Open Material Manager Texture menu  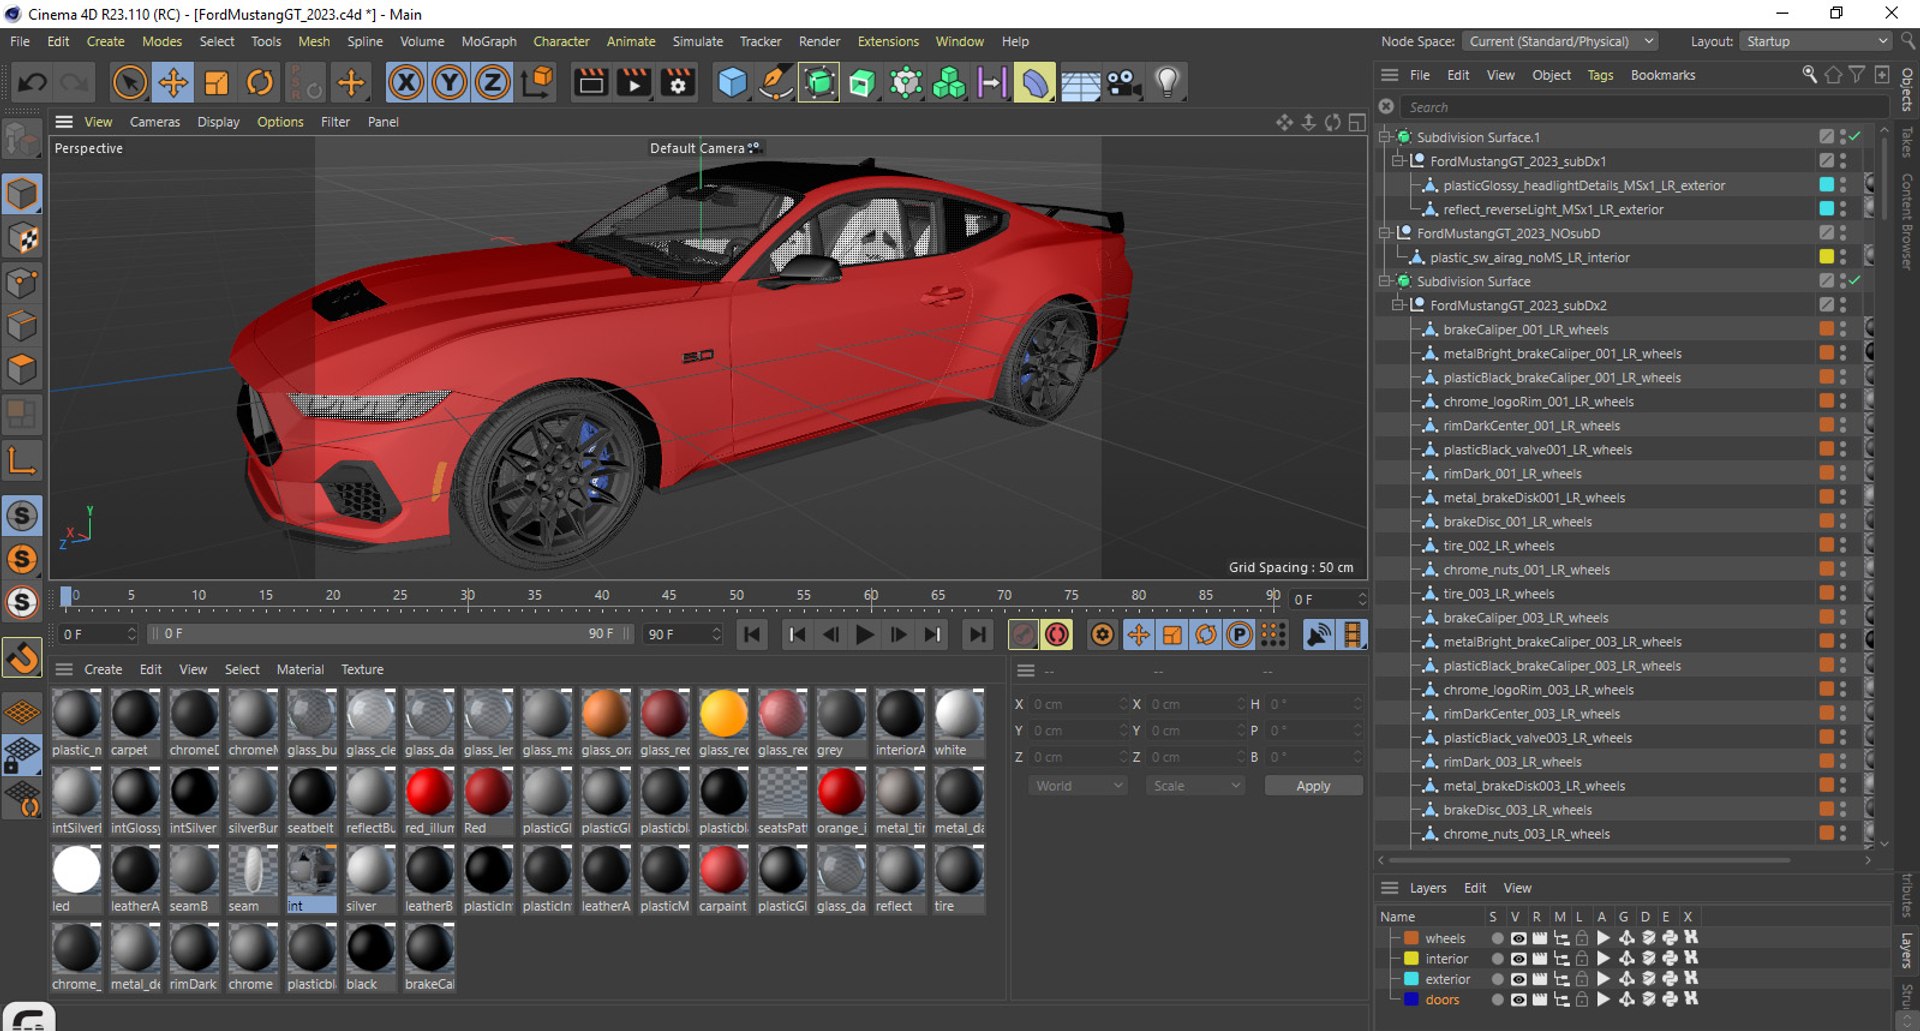tap(362, 669)
